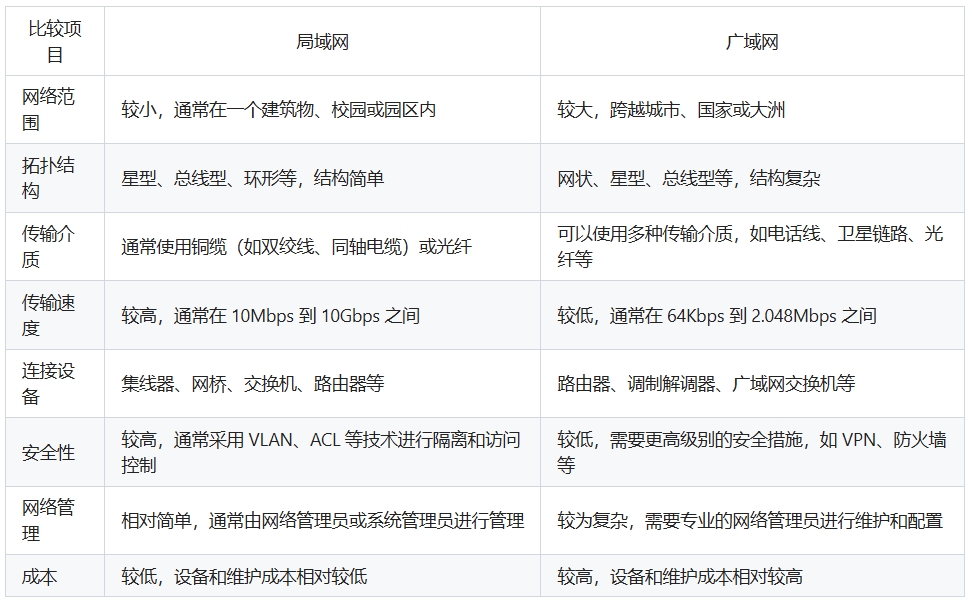Click cell mentioning VPN、防火墙等
The image size is (972, 603).
click(752, 452)
